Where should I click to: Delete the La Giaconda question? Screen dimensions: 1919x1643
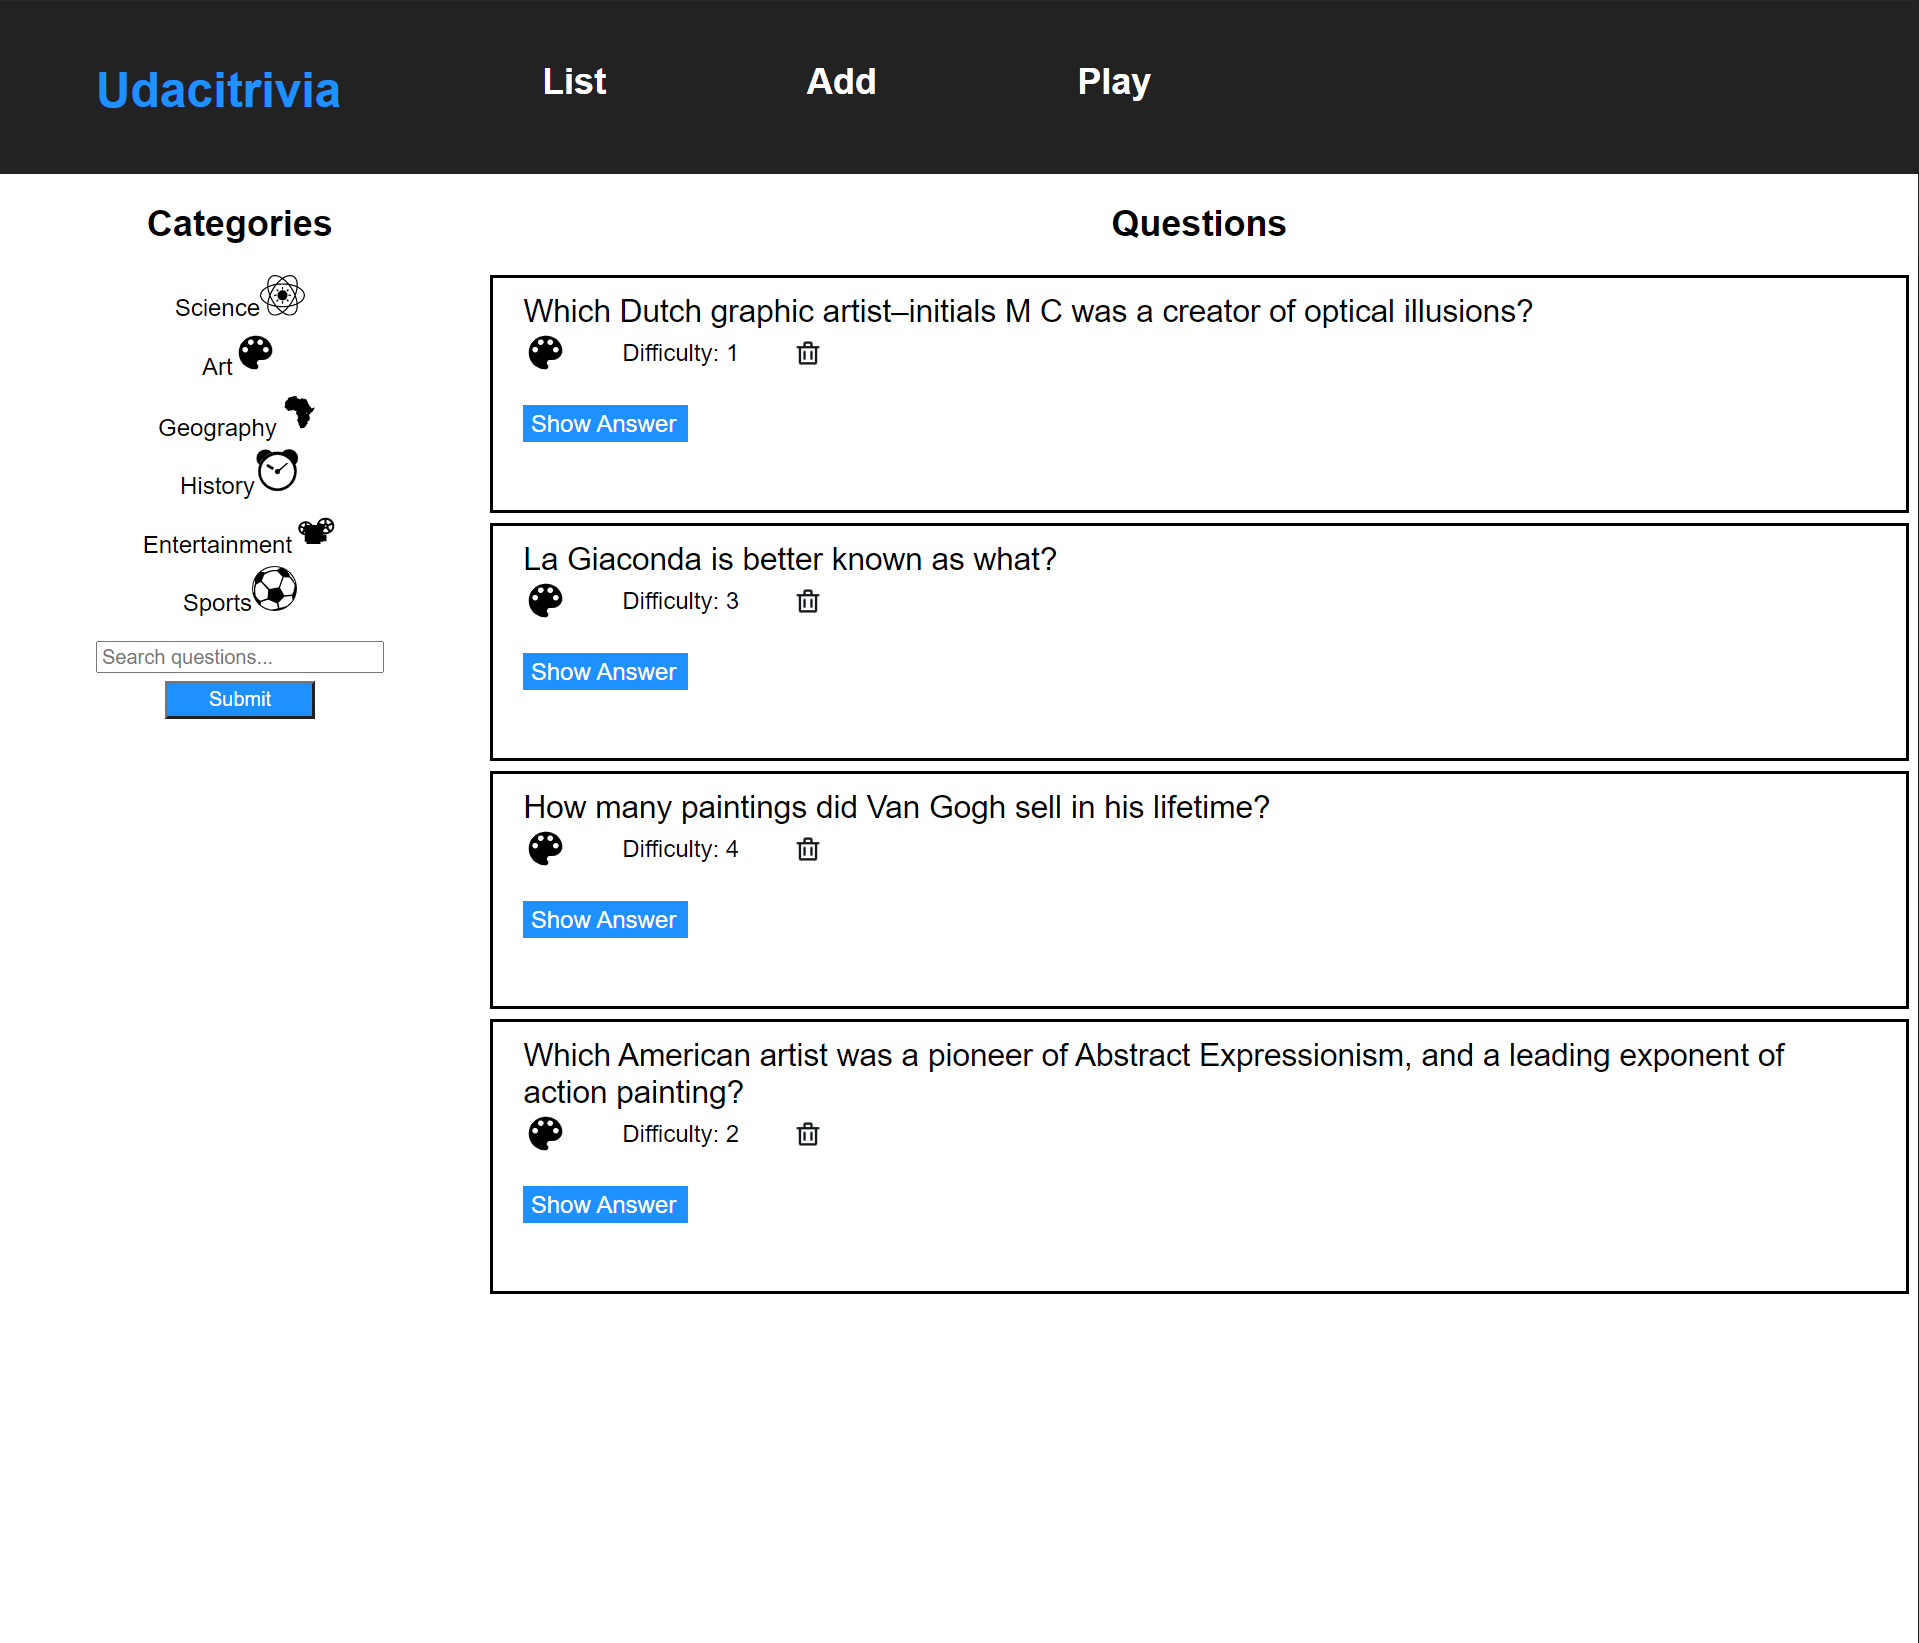[x=807, y=601]
